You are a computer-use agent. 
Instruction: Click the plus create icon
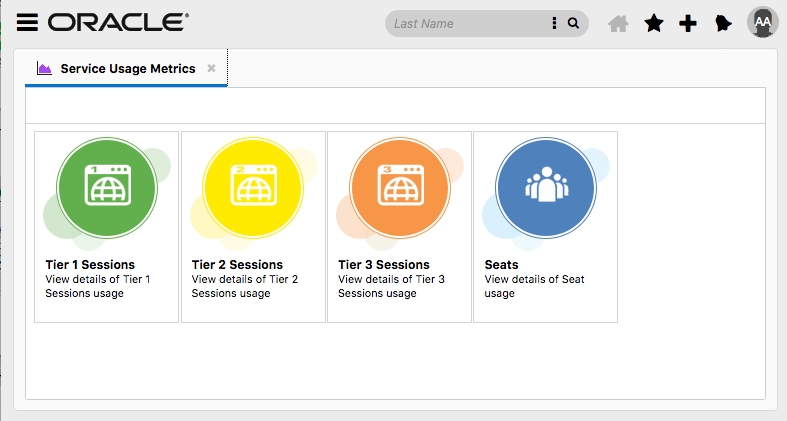tap(688, 24)
